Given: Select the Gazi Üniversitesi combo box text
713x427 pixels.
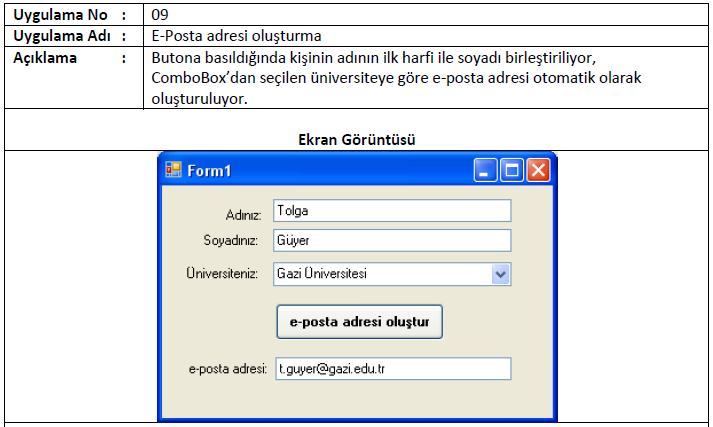Looking at the screenshot, I should 322,274.
